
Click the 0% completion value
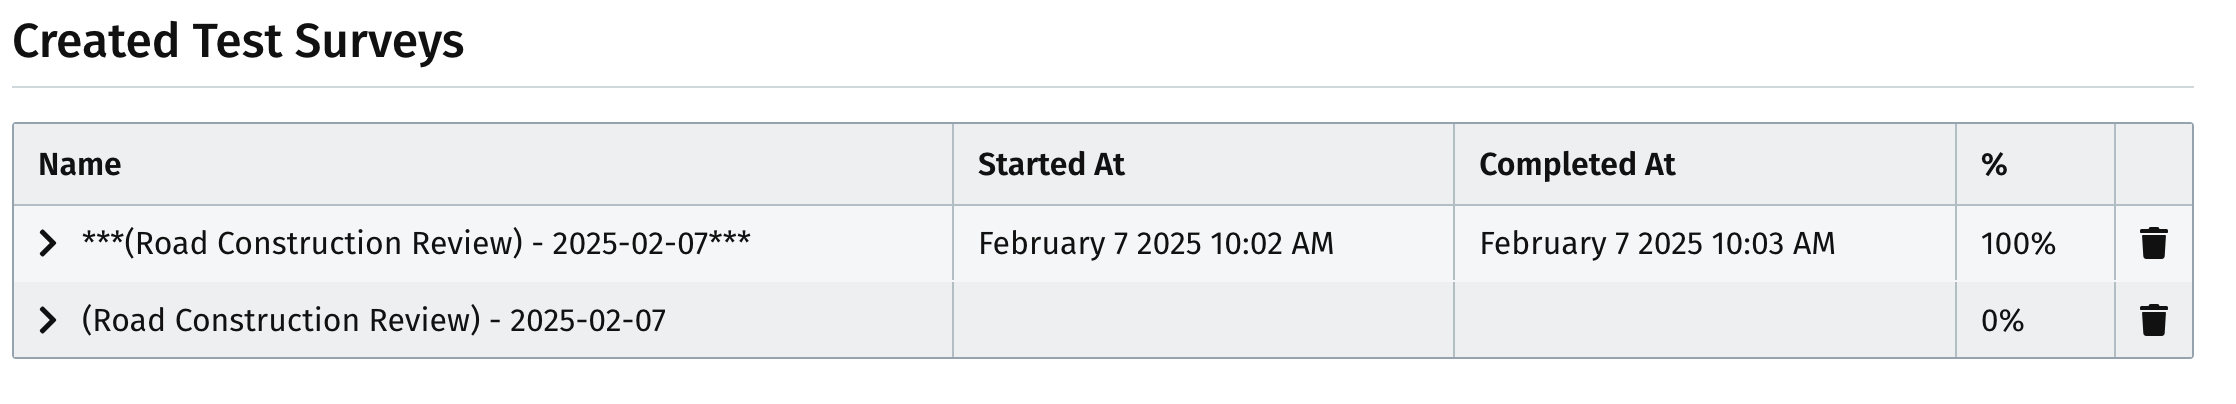coord(2002,320)
